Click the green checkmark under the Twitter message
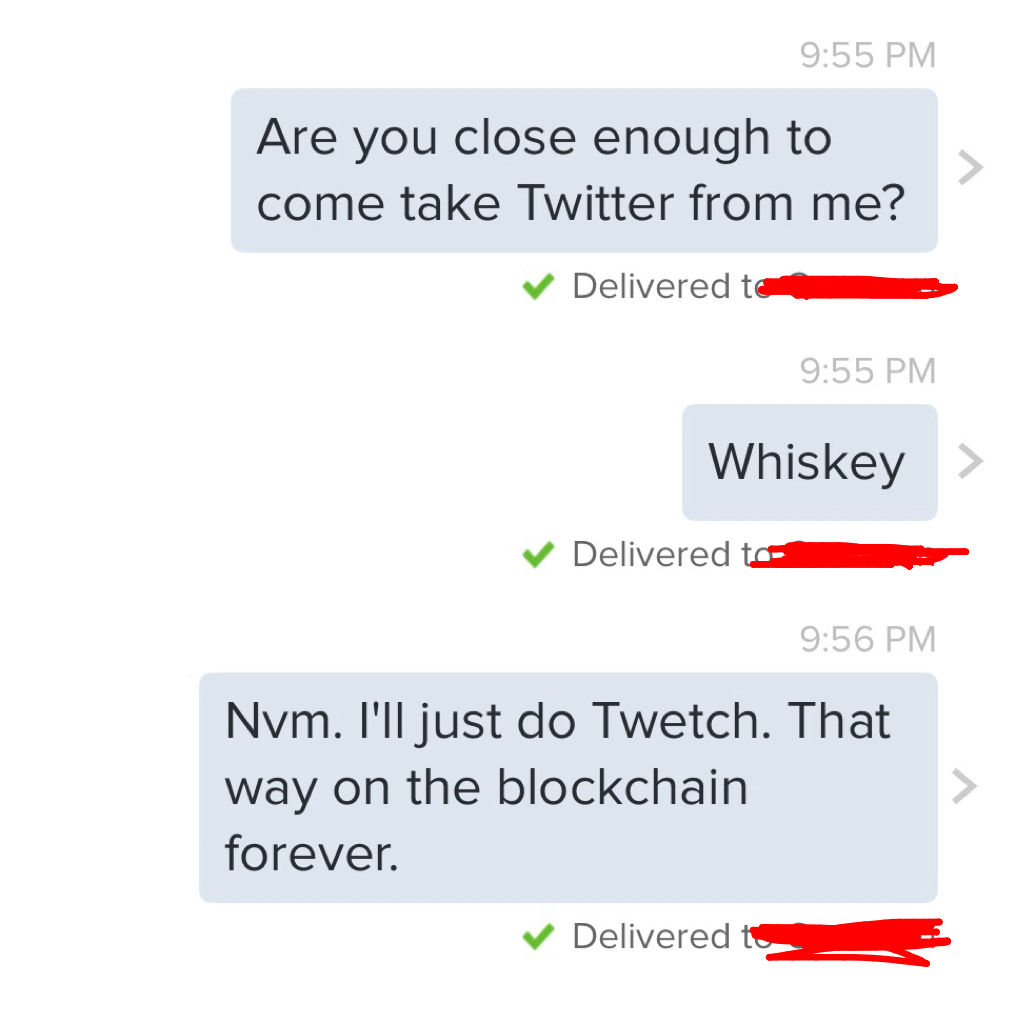 tap(538, 288)
